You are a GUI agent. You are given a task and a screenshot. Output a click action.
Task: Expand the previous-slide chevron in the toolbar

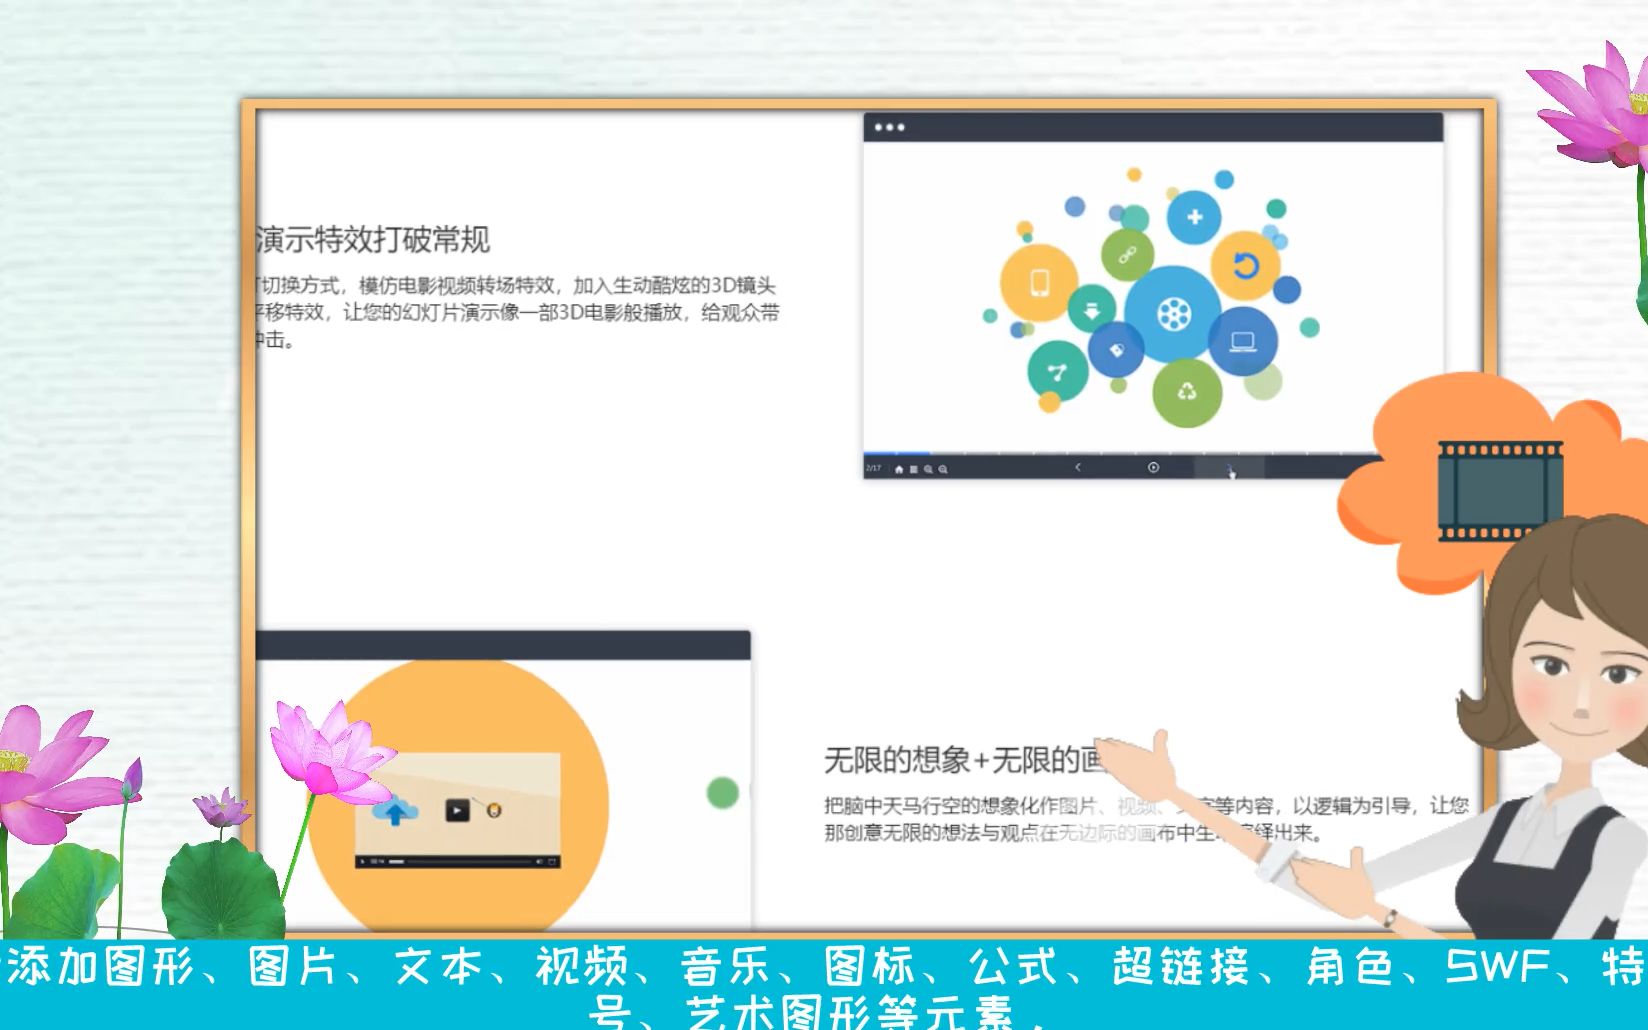click(1077, 466)
